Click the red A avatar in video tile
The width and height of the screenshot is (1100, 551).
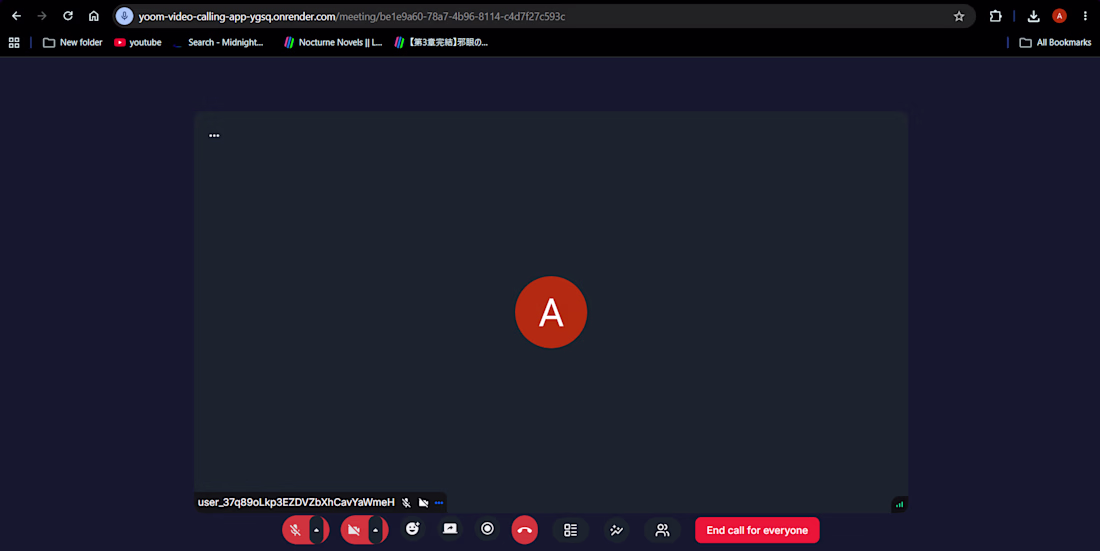[551, 312]
